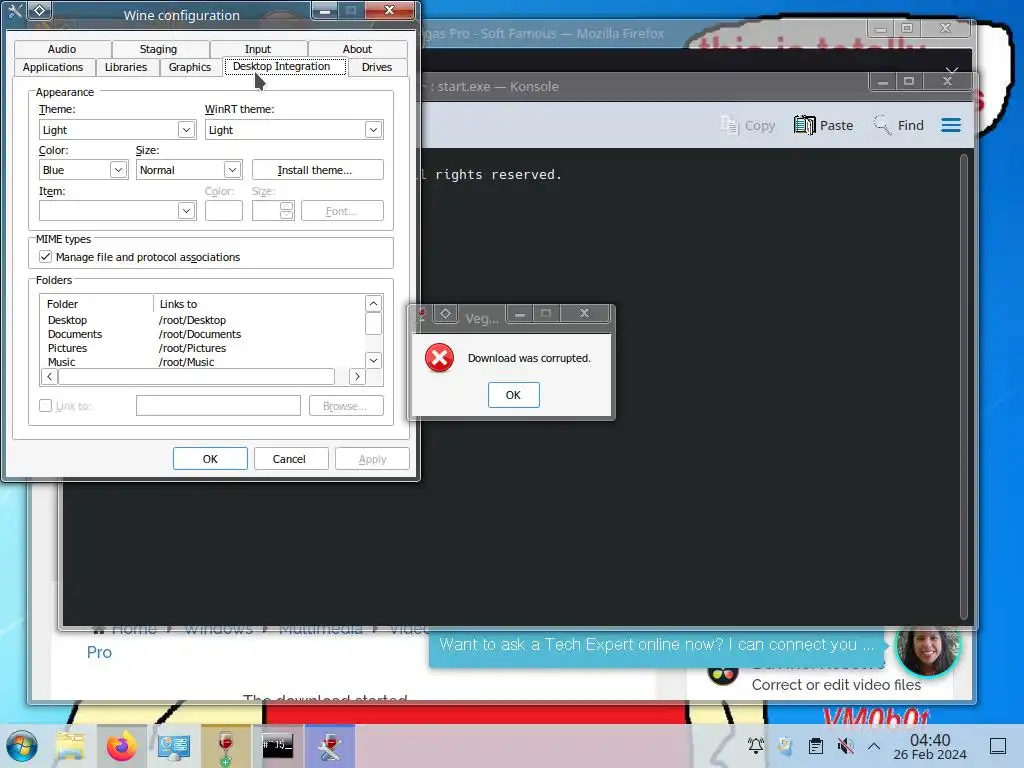Click the Font button
The height and width of the screenshot is (768, 1024).
(342, 211)
